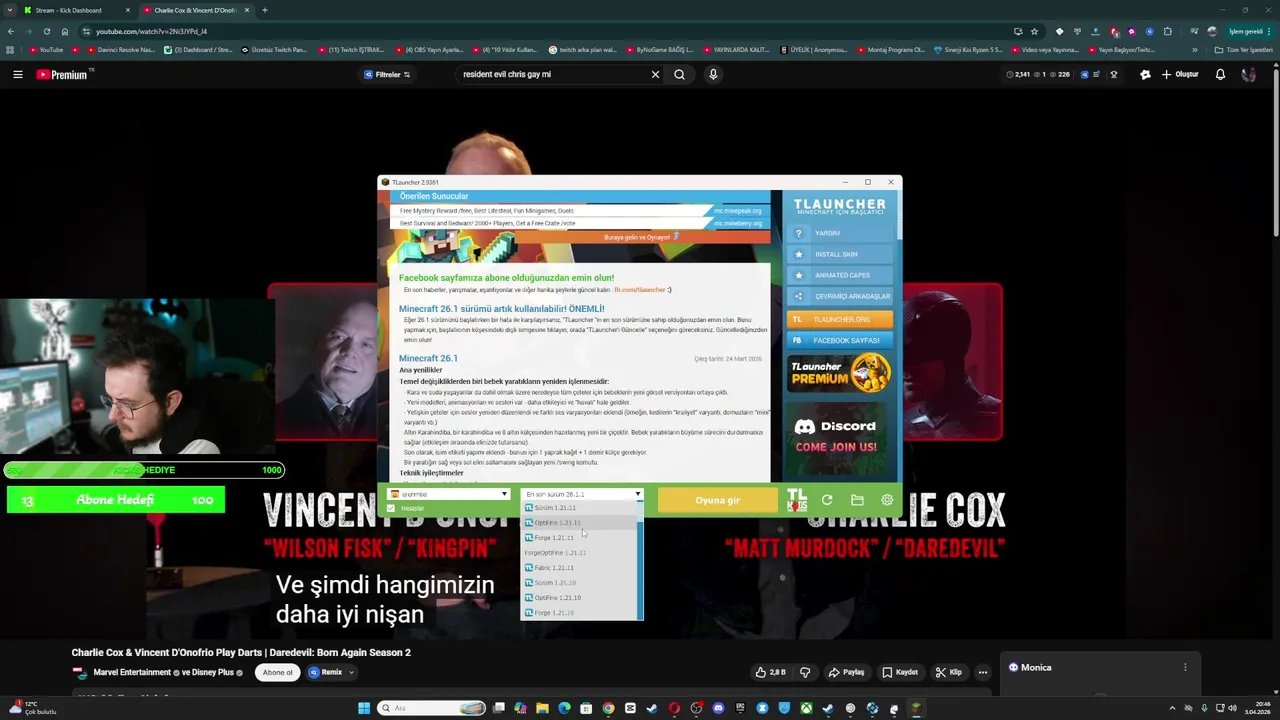Click INSTALL SKIN in TLauncher sidebar
This screenshot has width=1280, height=720.
point(840,254)
